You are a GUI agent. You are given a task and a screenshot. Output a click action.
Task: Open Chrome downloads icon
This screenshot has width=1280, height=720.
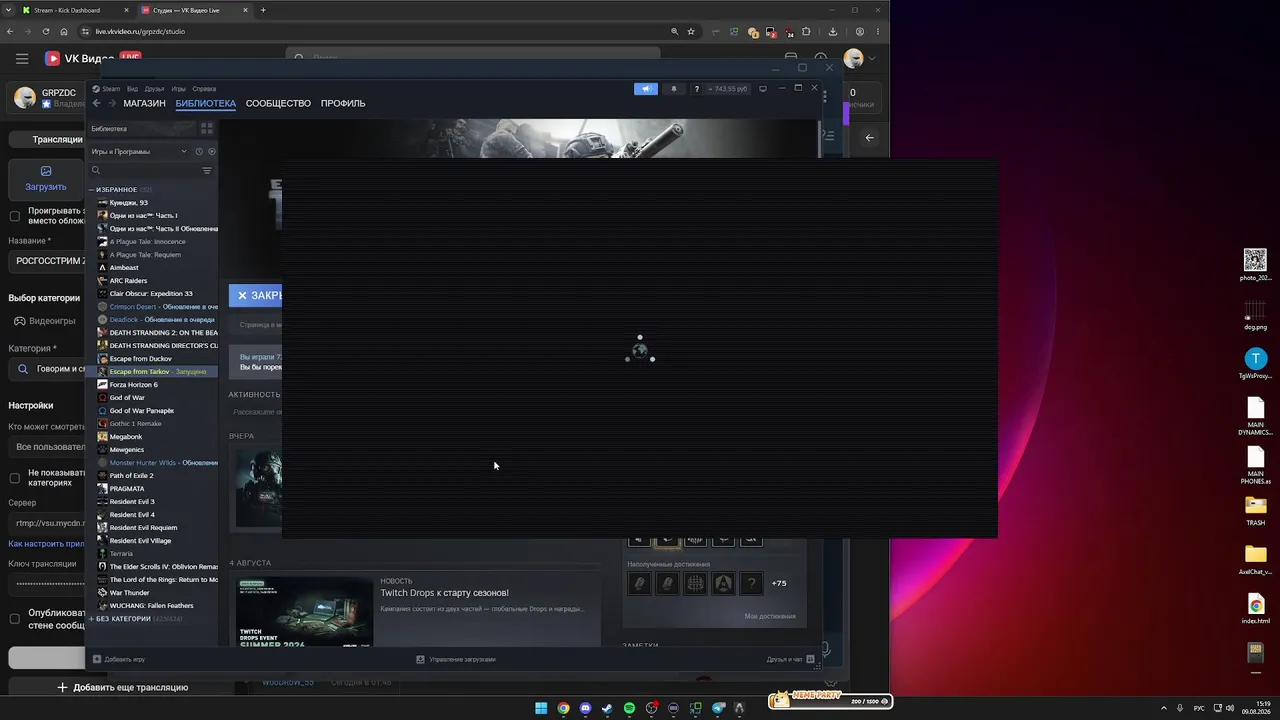(x=833, y=31)
